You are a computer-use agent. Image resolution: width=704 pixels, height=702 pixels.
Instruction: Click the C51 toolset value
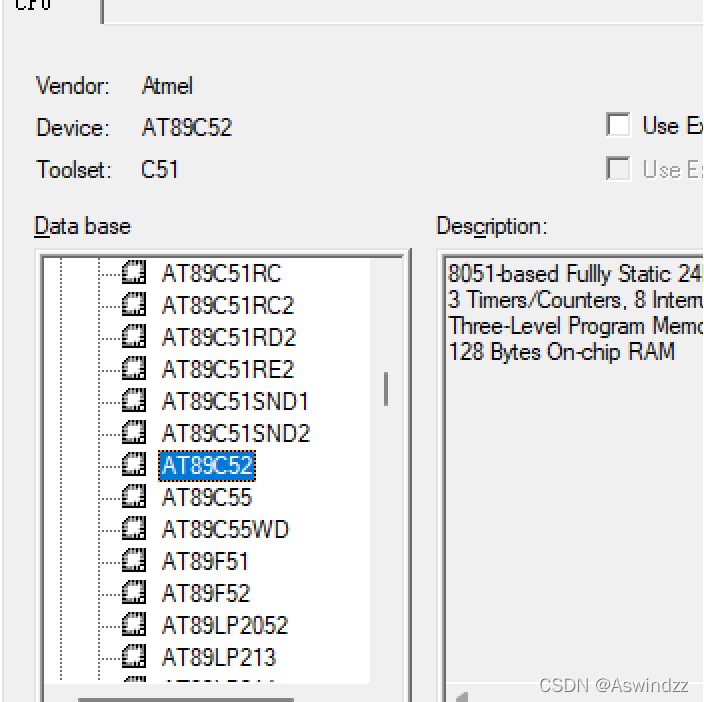(159, 170)
